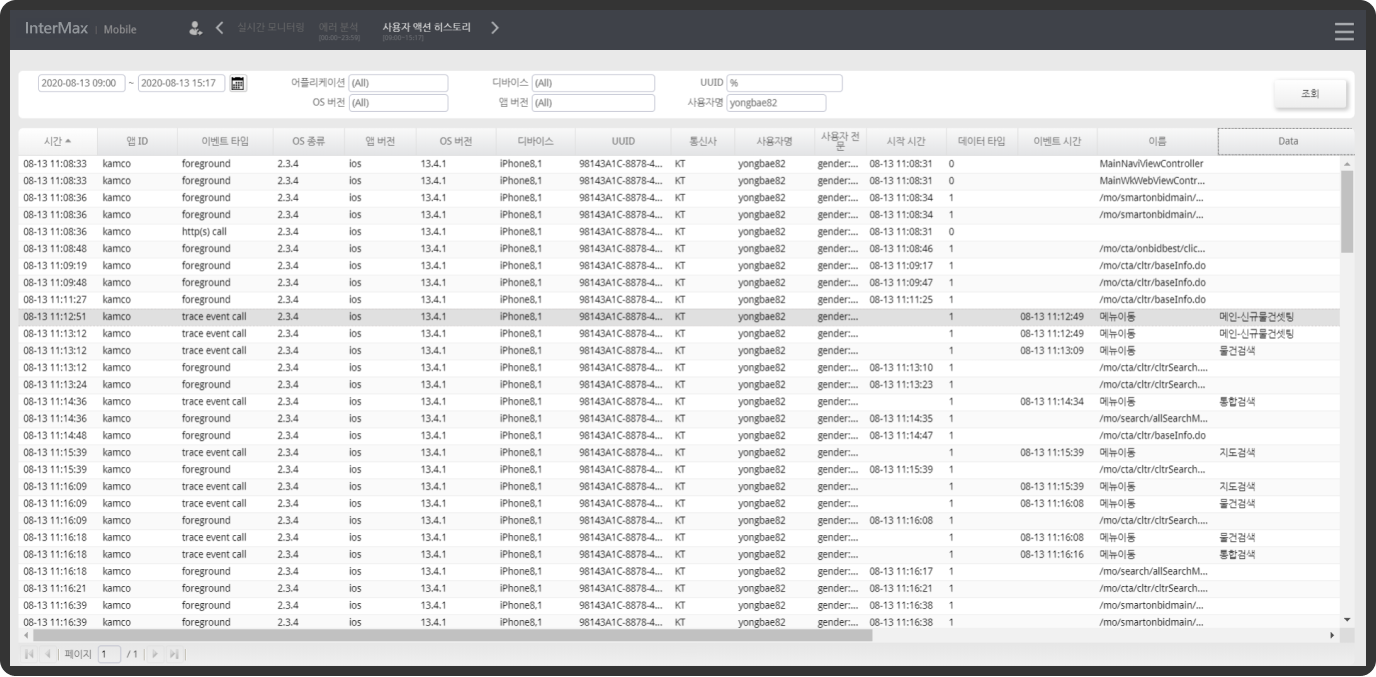
Task: Click the left chevron in navigation bar
Action: pyautogui.click(x=220, y=28)
